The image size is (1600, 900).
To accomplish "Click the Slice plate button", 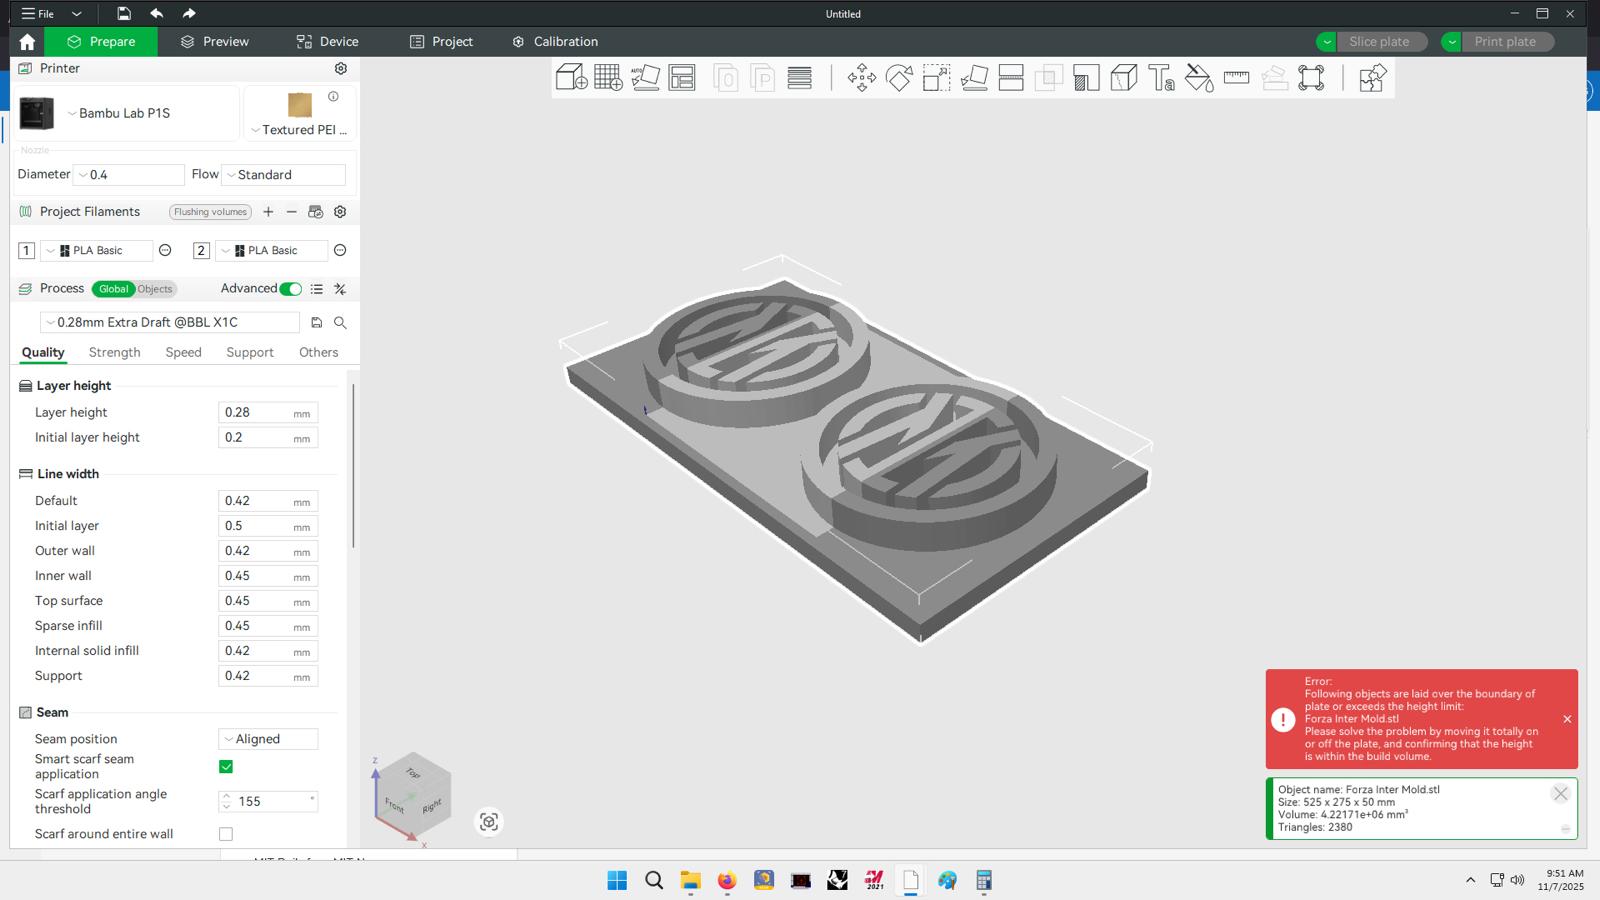I will (x=1378, y=42).
